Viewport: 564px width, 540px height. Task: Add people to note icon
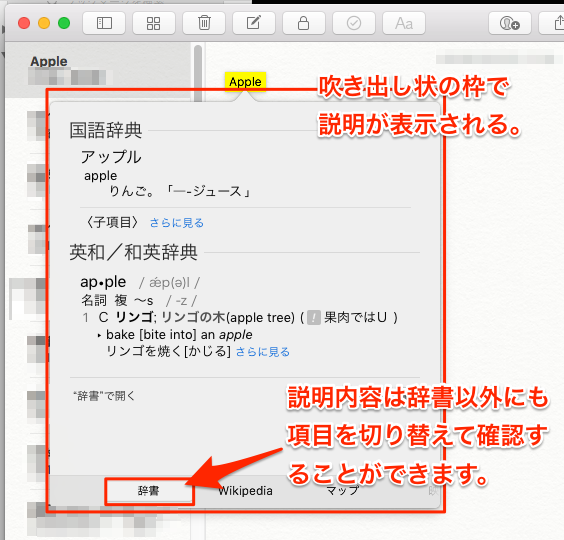coord(510,23)
